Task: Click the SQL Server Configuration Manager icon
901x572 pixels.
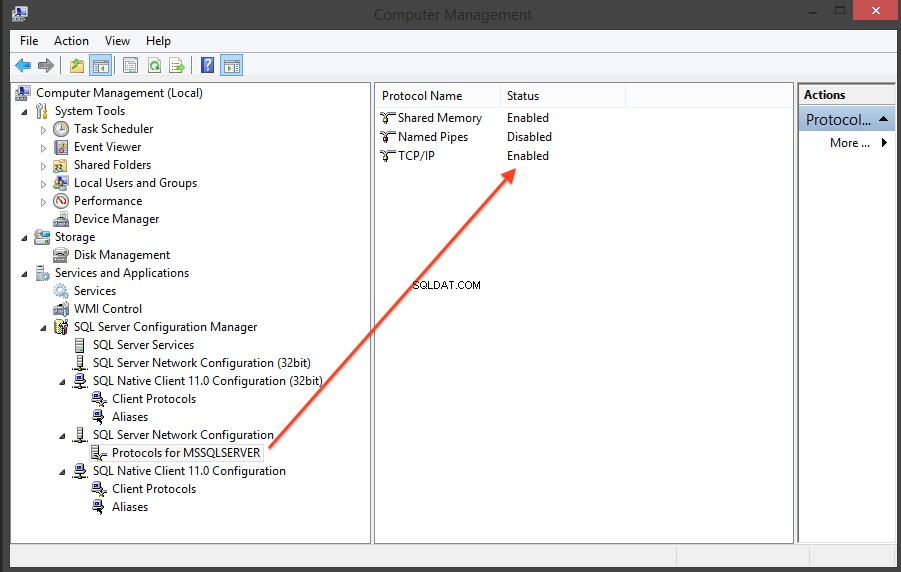Action: click(x=61, y=327)
